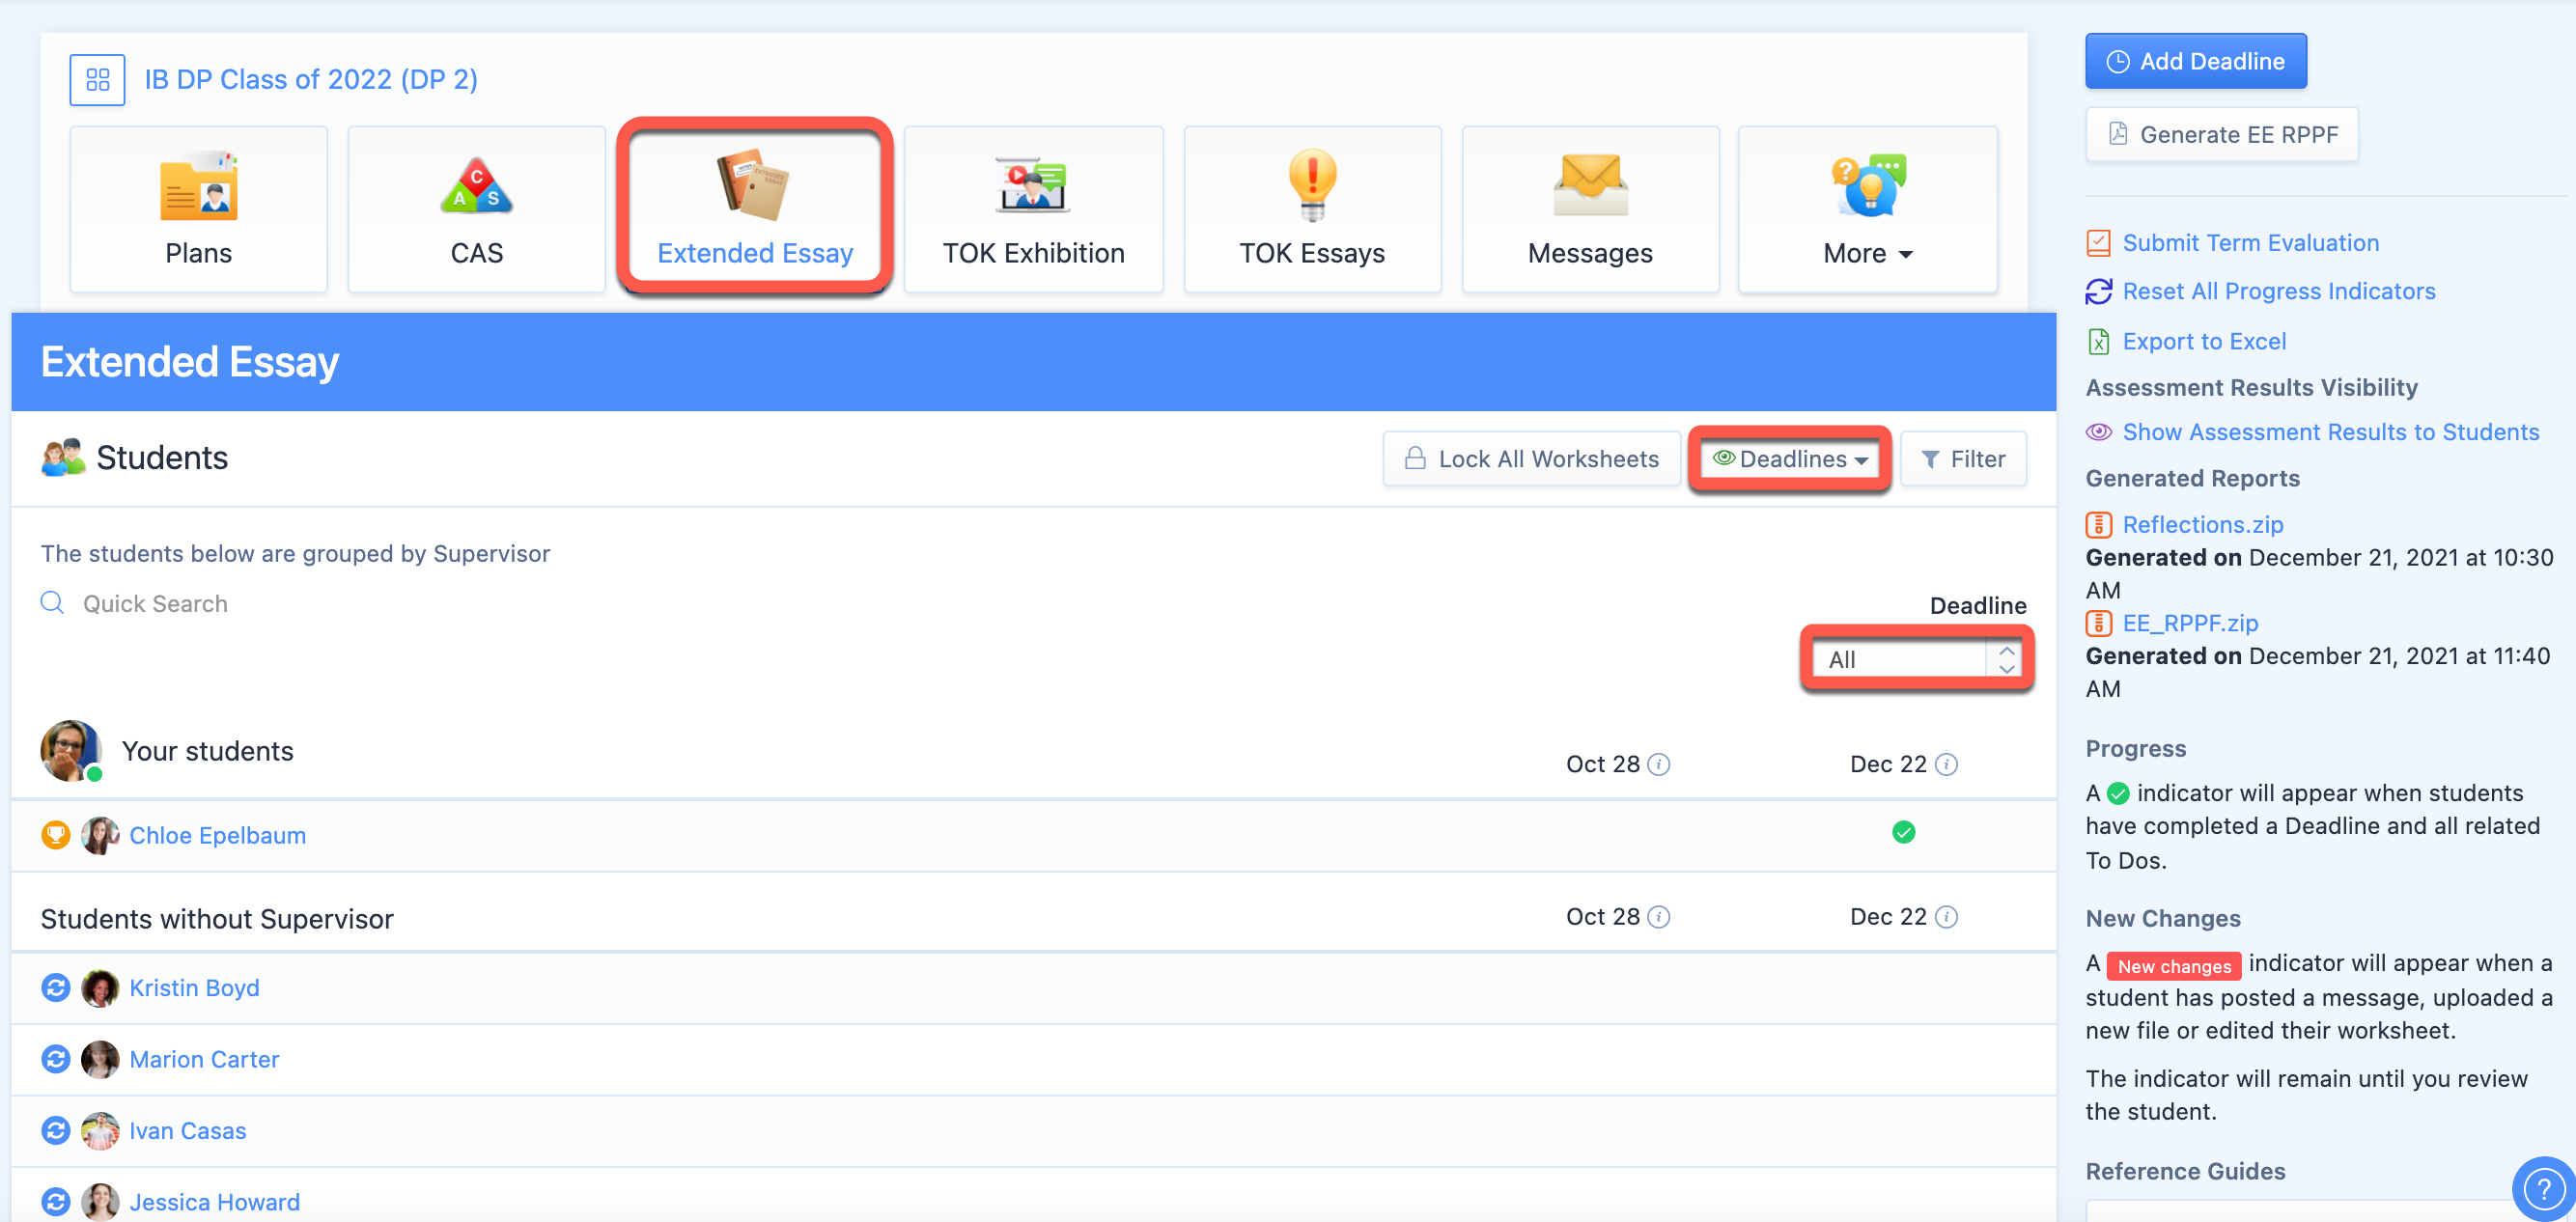The image size is (2576, 1222).
Task: Click Dec 22 info icon in Students without Supervisor
Action: [x=1946, y=916]
